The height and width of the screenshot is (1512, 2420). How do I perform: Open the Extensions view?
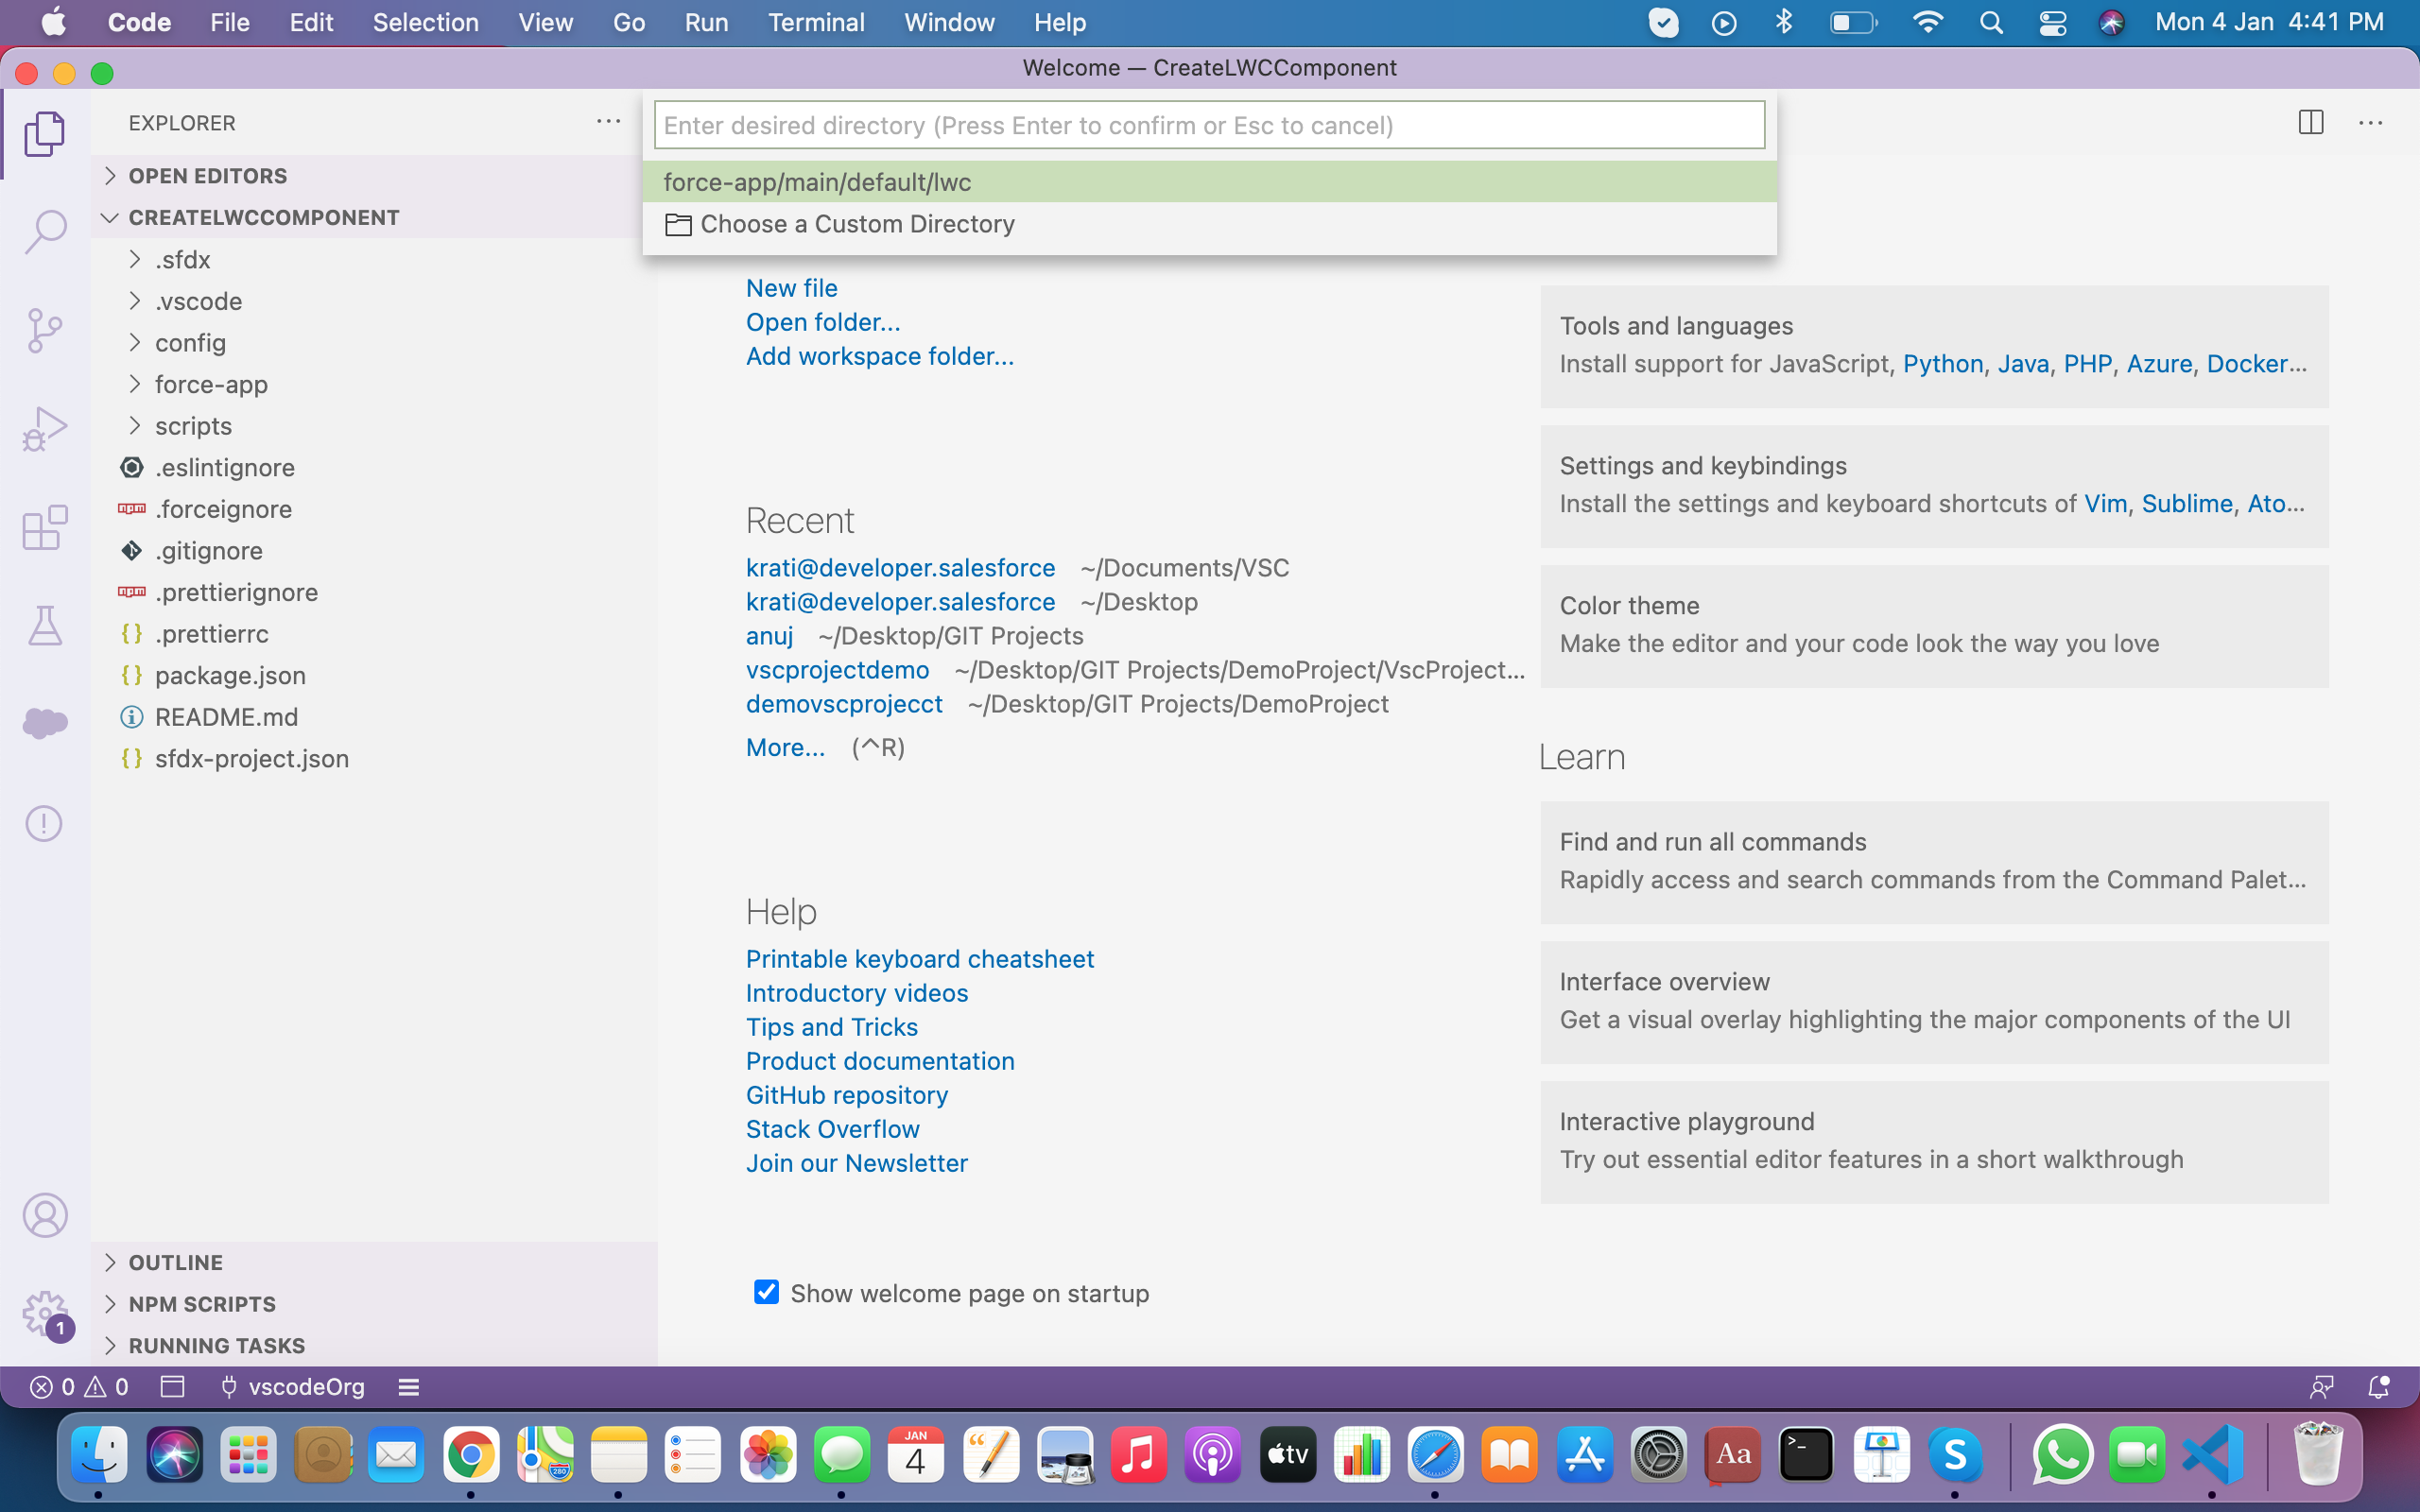point(45,527)
